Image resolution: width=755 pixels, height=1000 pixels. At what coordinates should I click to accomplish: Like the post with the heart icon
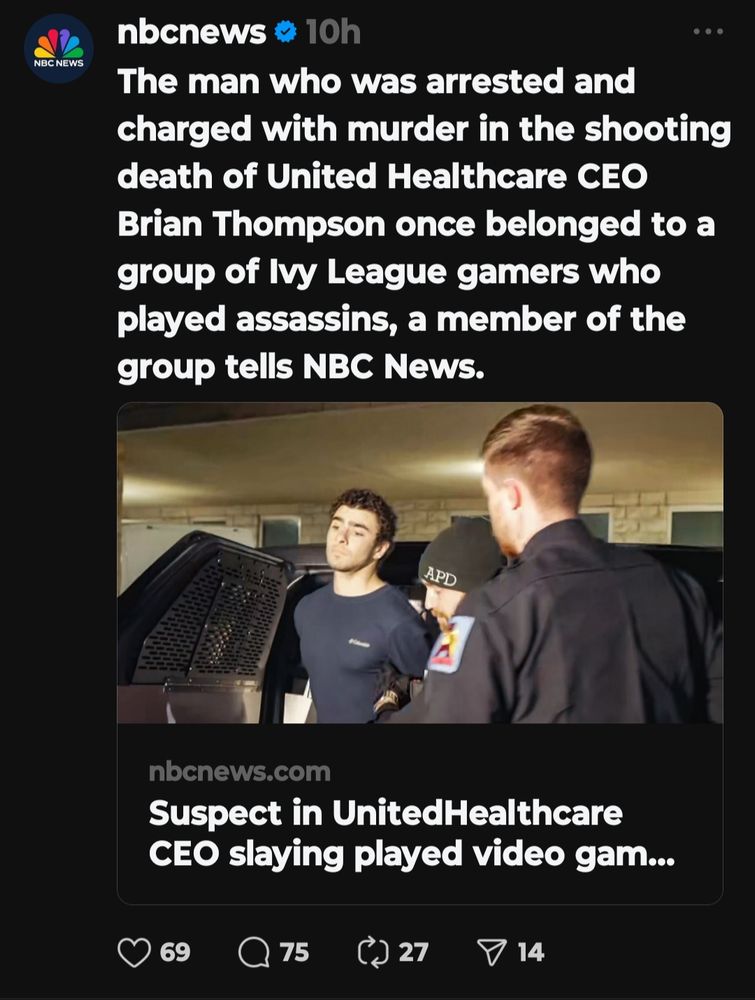(134, 952)
